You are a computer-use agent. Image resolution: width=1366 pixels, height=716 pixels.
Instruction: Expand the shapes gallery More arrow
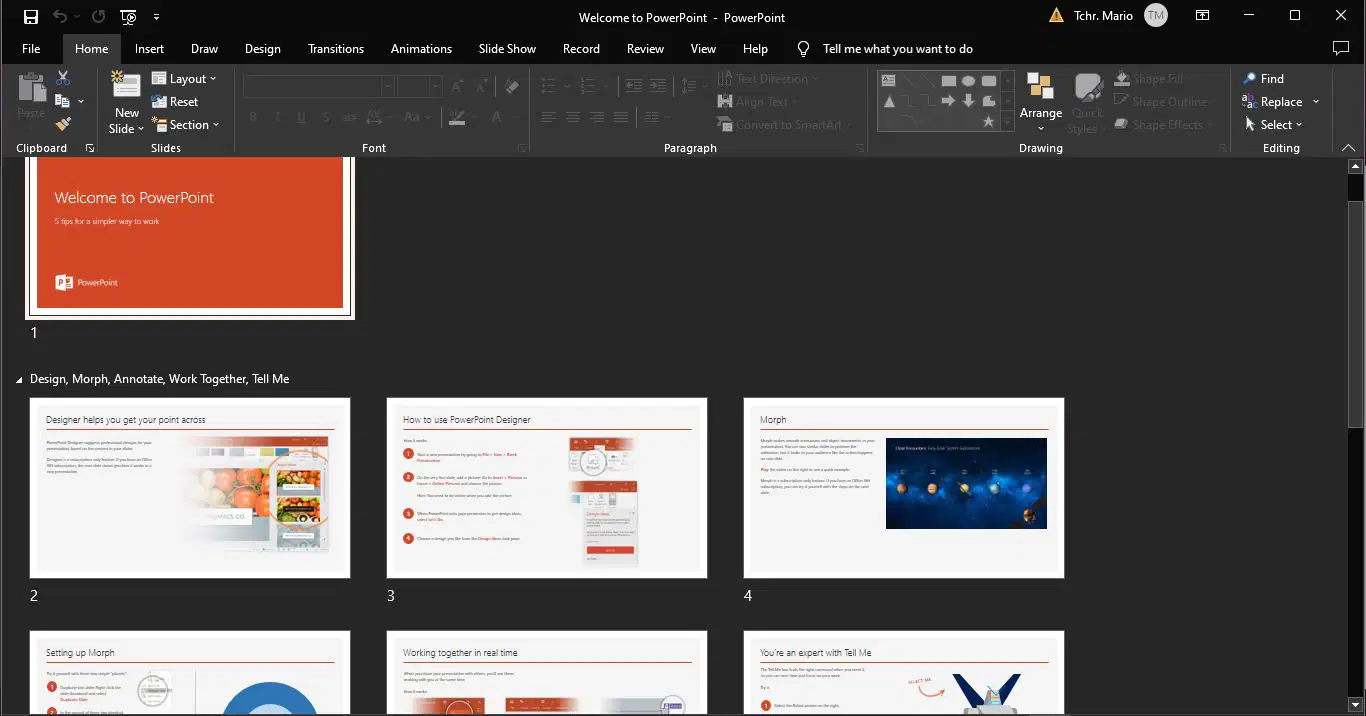point(1008,122)
